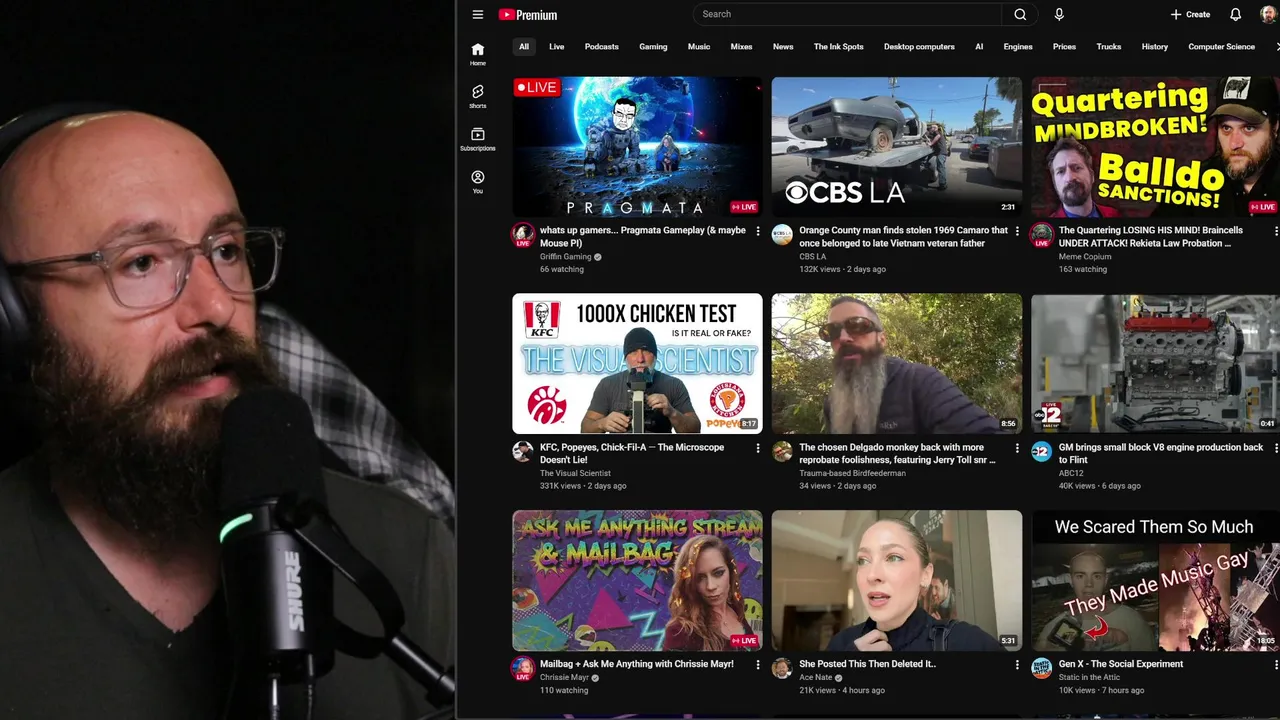Click the YouTube Premium logo
1280x720 pixels.
click(x=528, y=14)
